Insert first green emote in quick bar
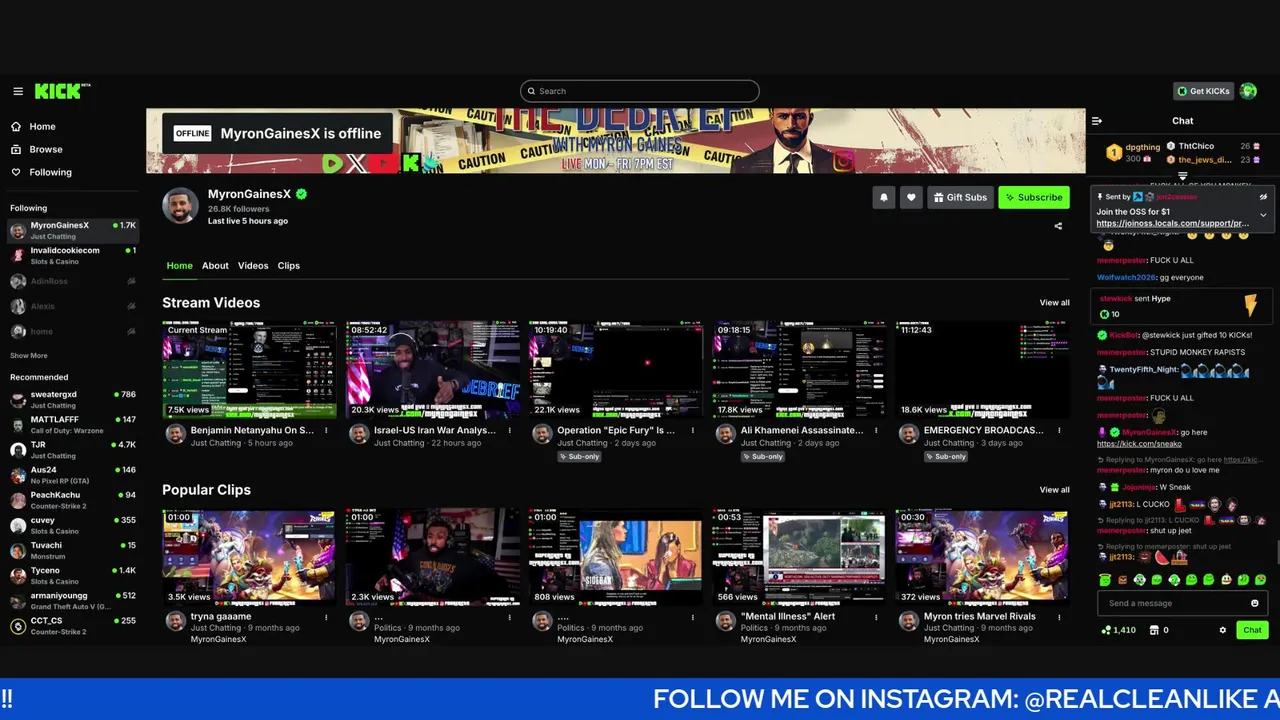 coord(1105,580)
